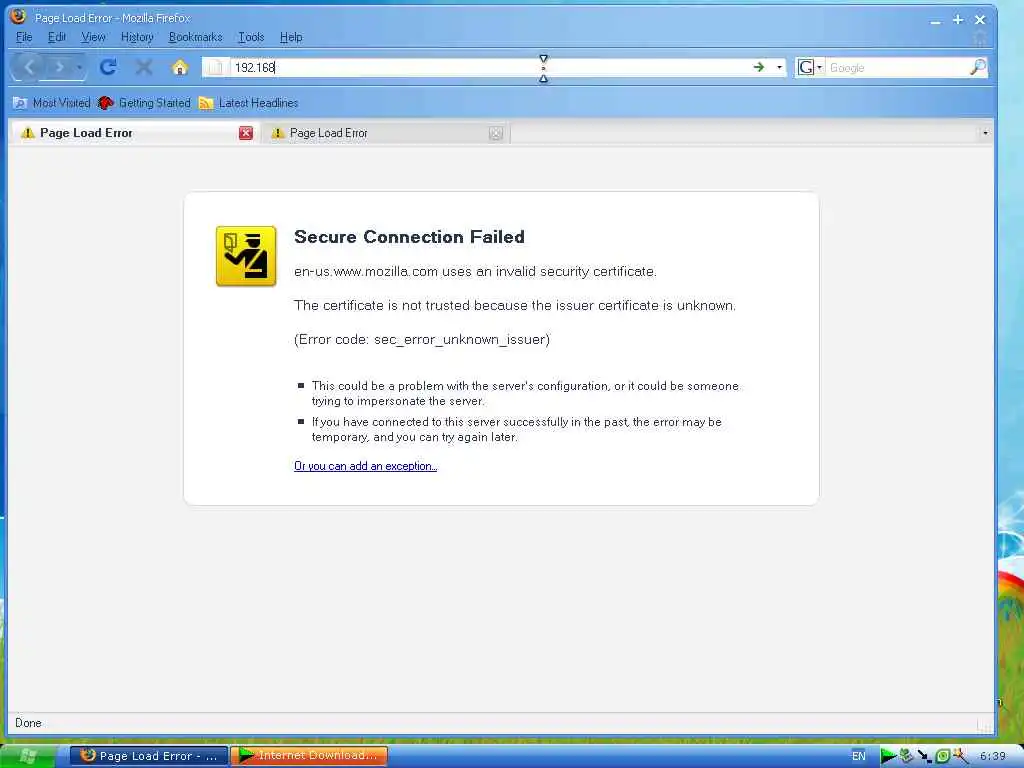Click the black arrow network tray icon
1024x768 pixels.
[x=924, y=756]
